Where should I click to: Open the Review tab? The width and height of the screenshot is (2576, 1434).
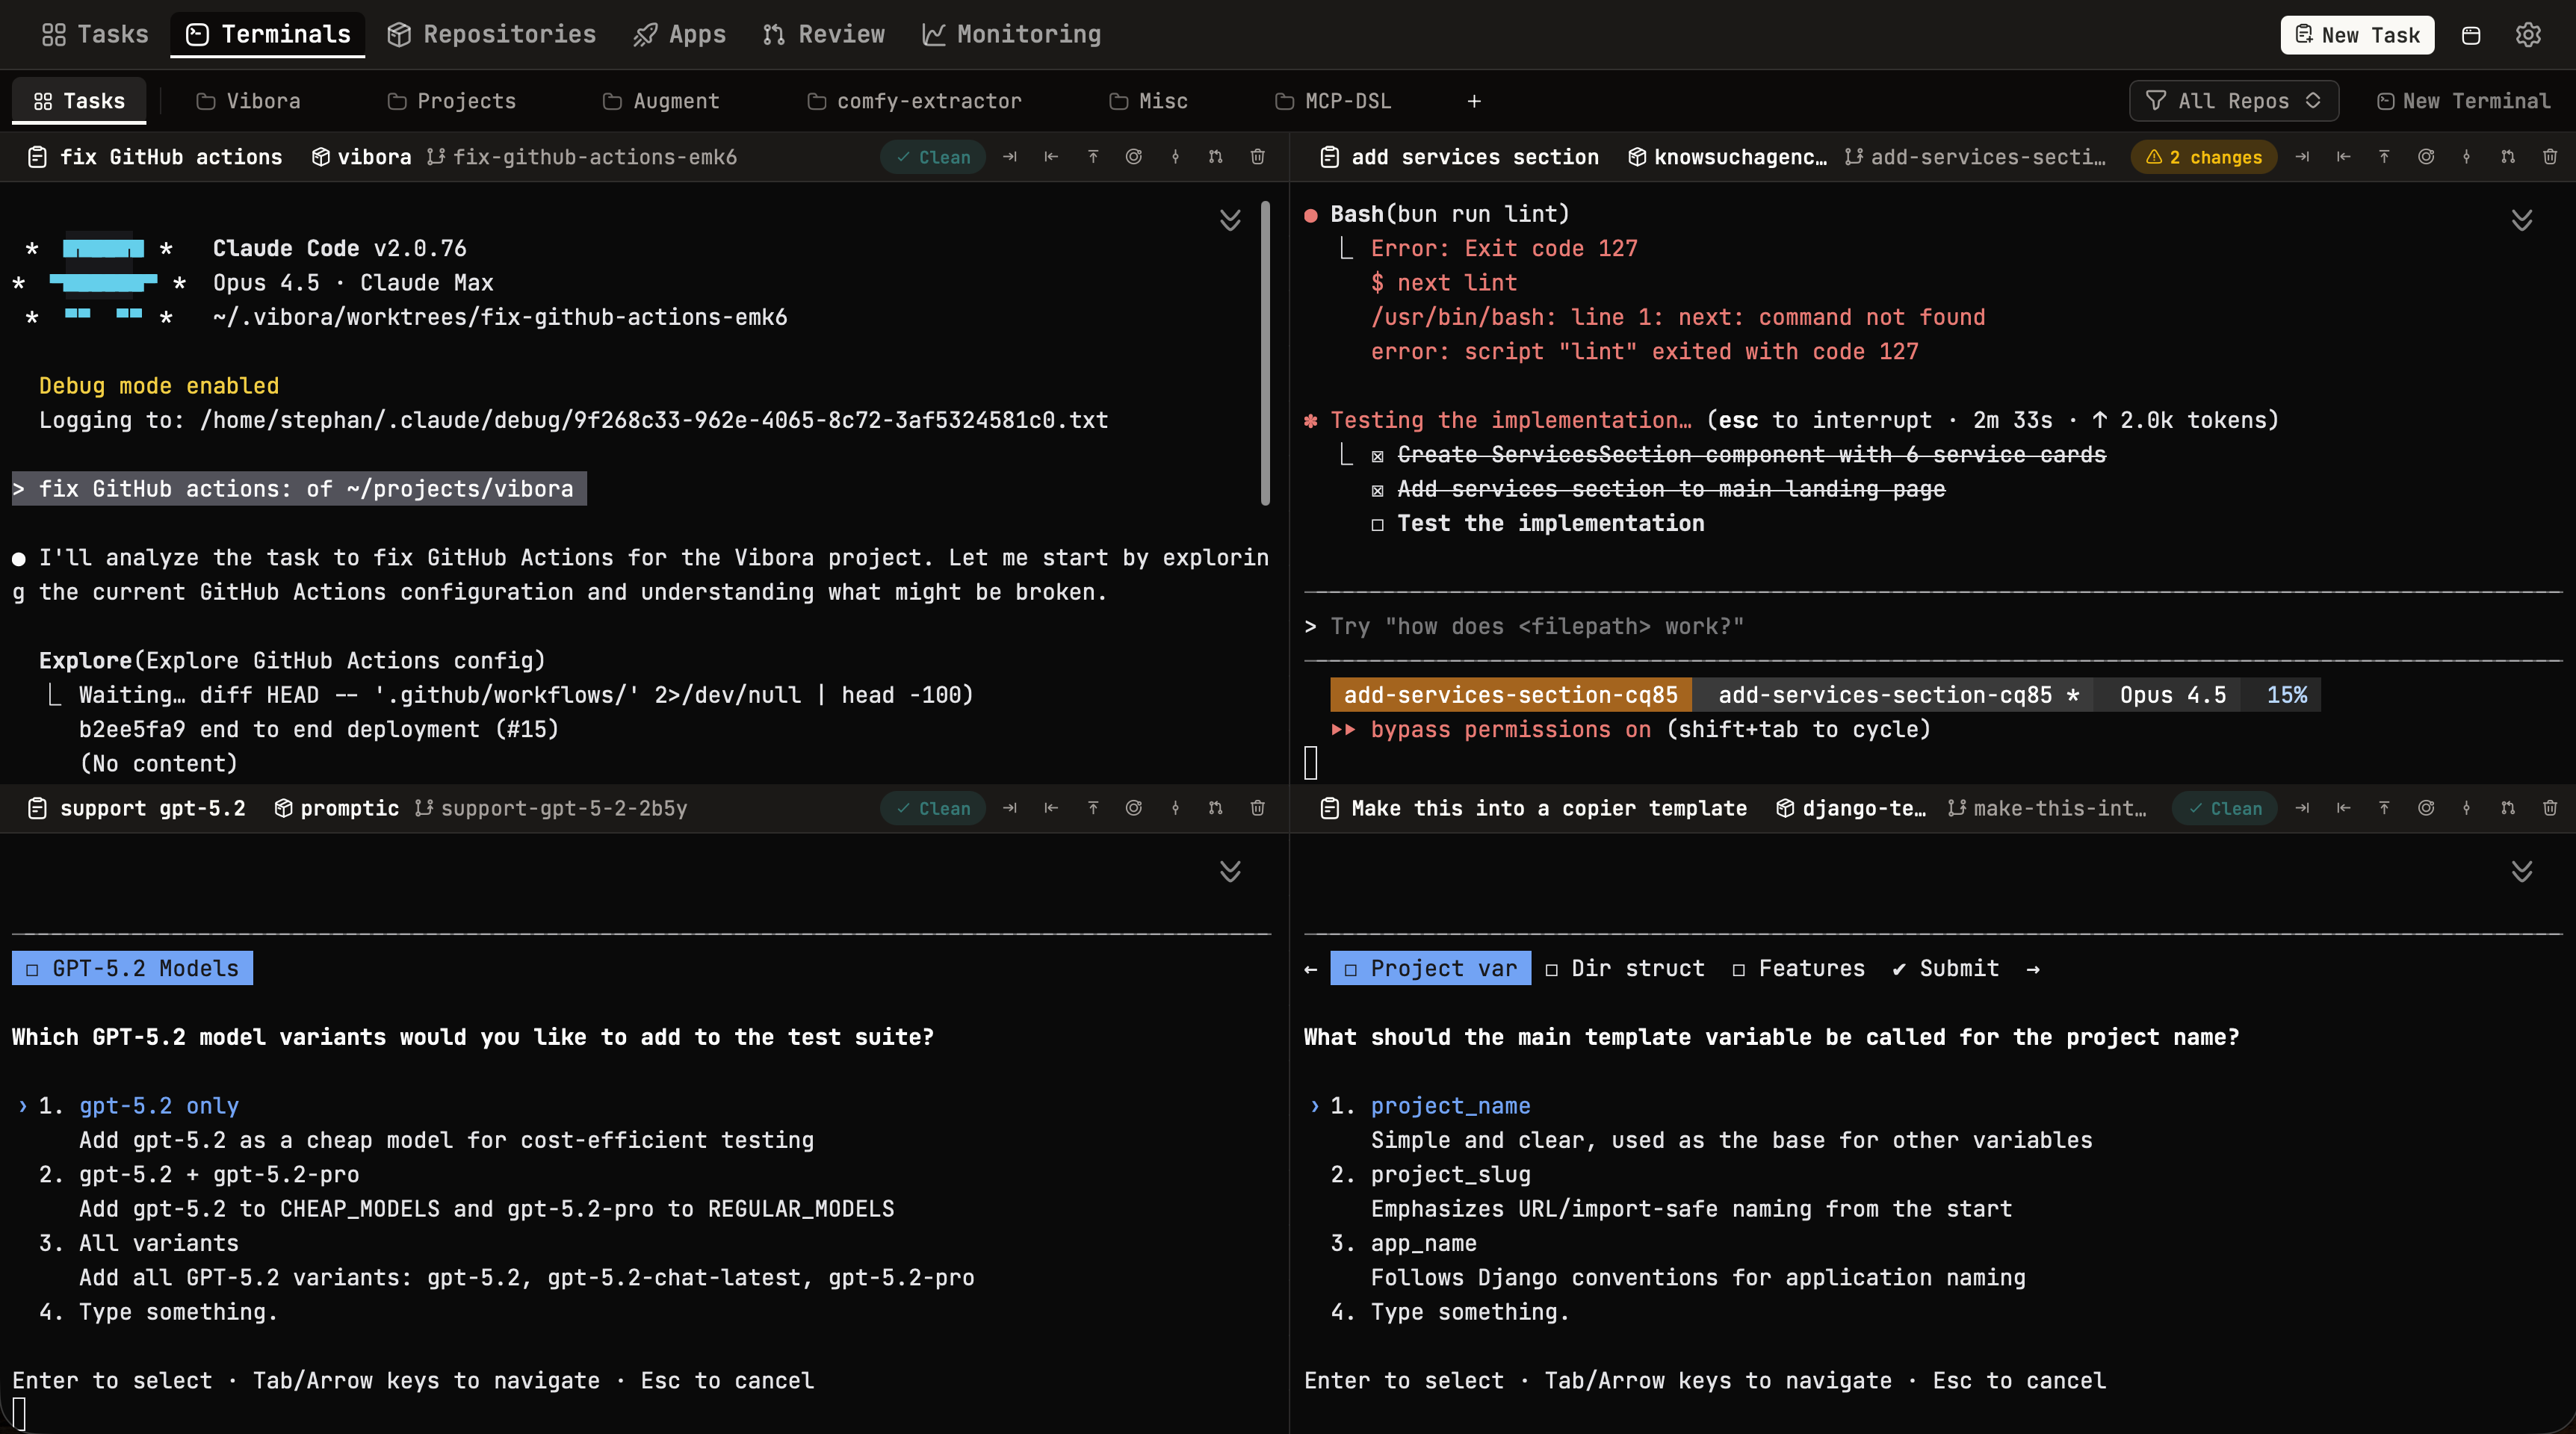(824, 35)
